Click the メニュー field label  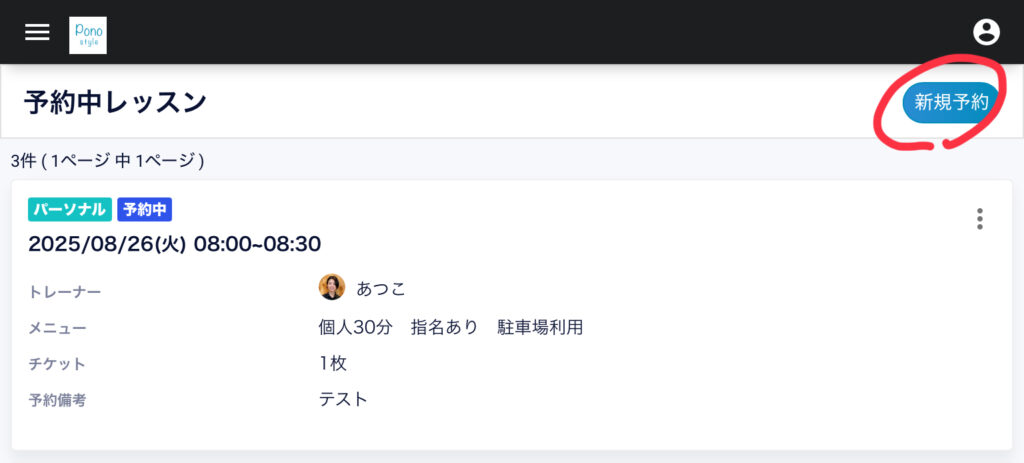(x=57, y=328)
